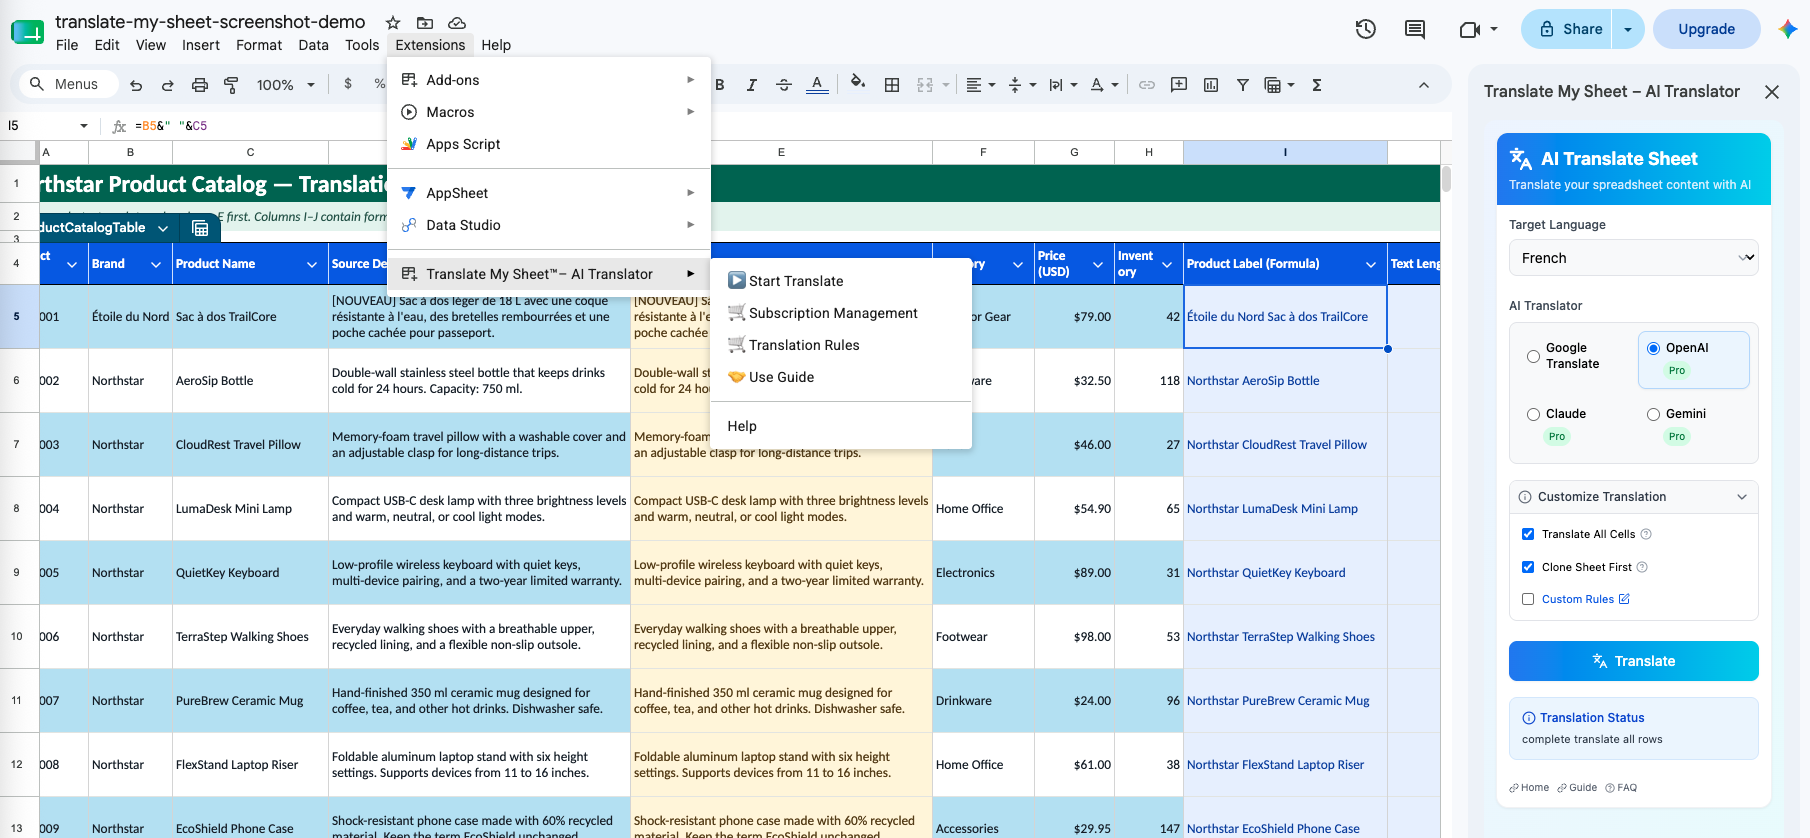This screenshot has width=1810, height=838.
Task: Open Subscription Management in the submenu
Action: (x=841, y=313)
